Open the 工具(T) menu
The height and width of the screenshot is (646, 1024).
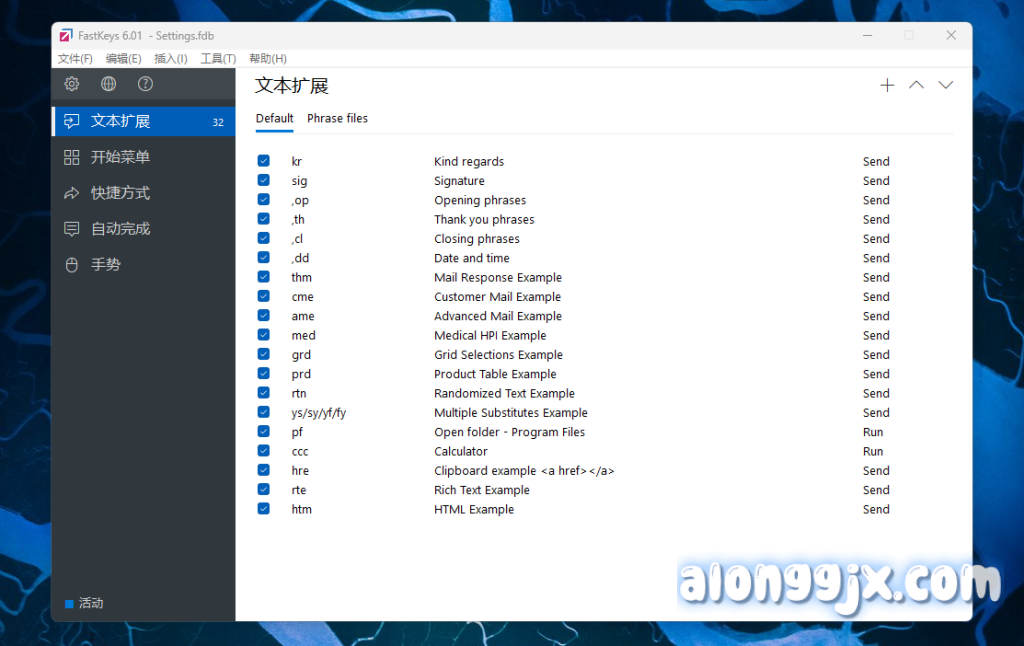pos(218,59)
